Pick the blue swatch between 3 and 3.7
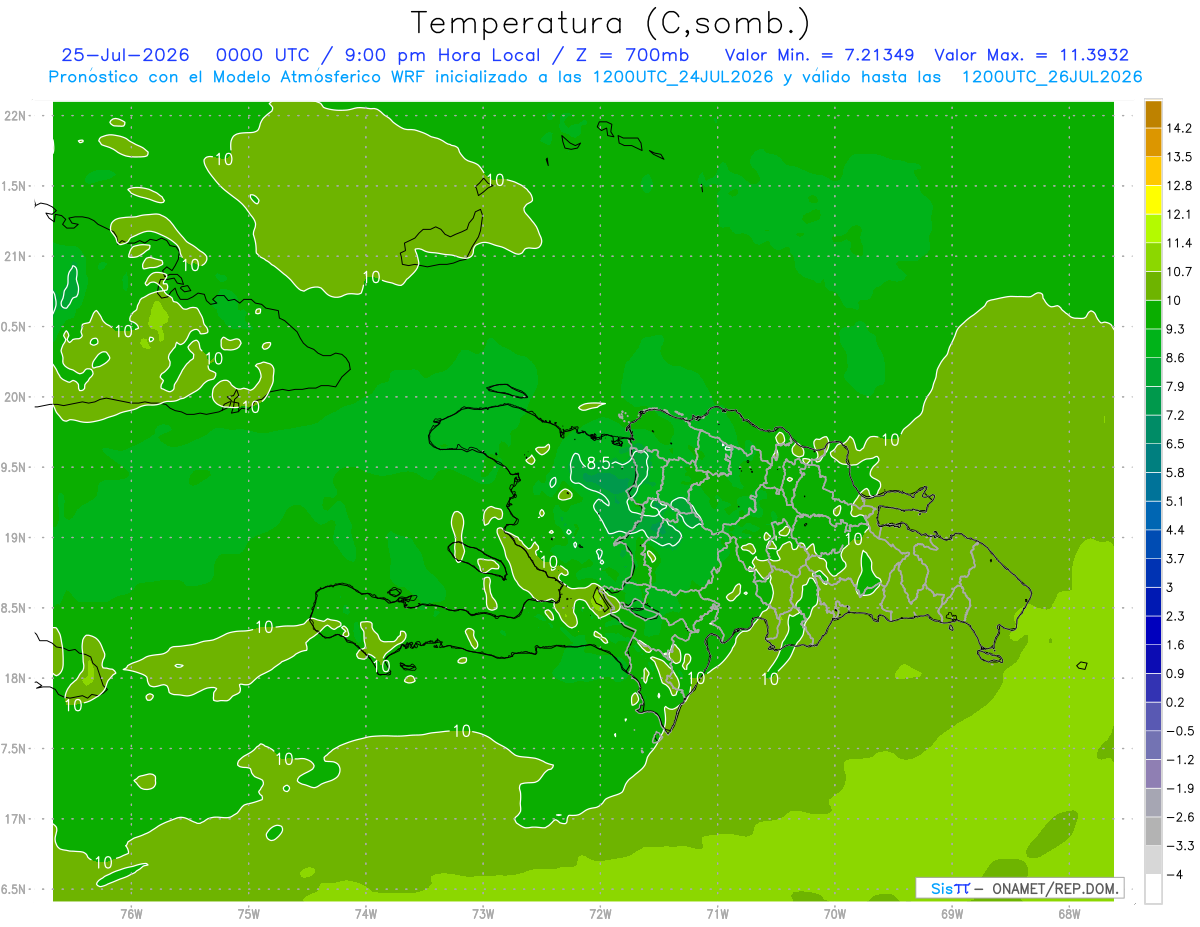The height and width of the screenshot is (927, 1200). click(1153, 573)
